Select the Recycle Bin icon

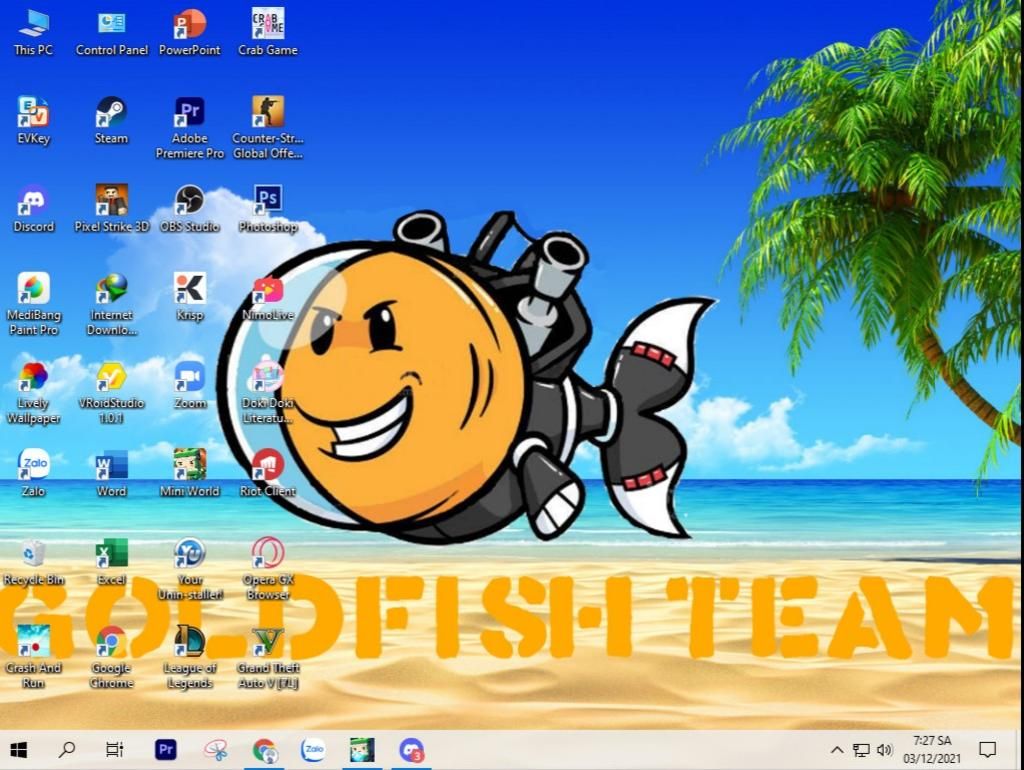click(33, 562)
